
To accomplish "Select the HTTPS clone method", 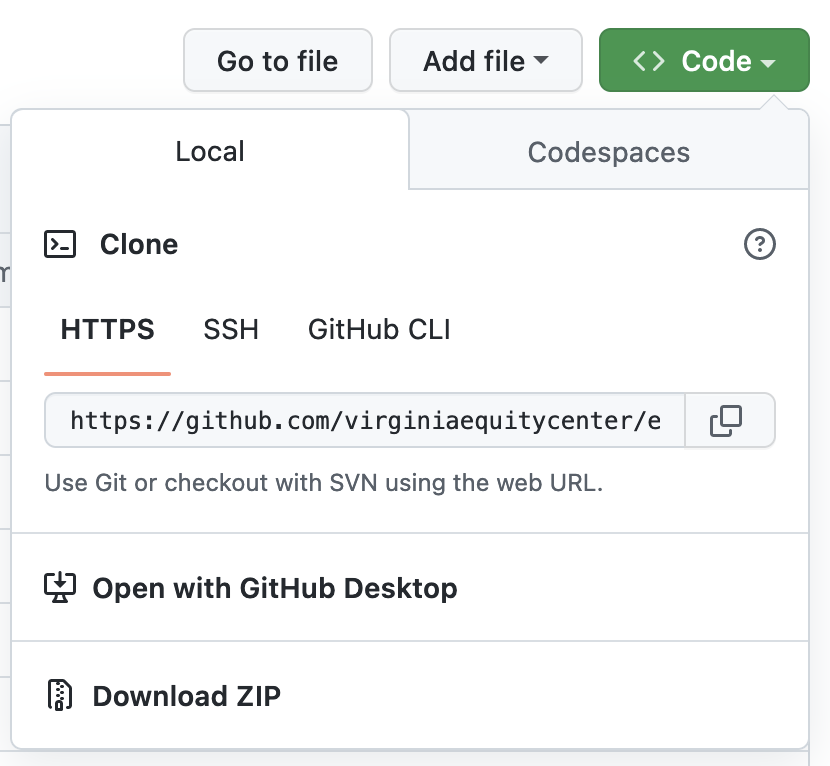I will [107, 329].
